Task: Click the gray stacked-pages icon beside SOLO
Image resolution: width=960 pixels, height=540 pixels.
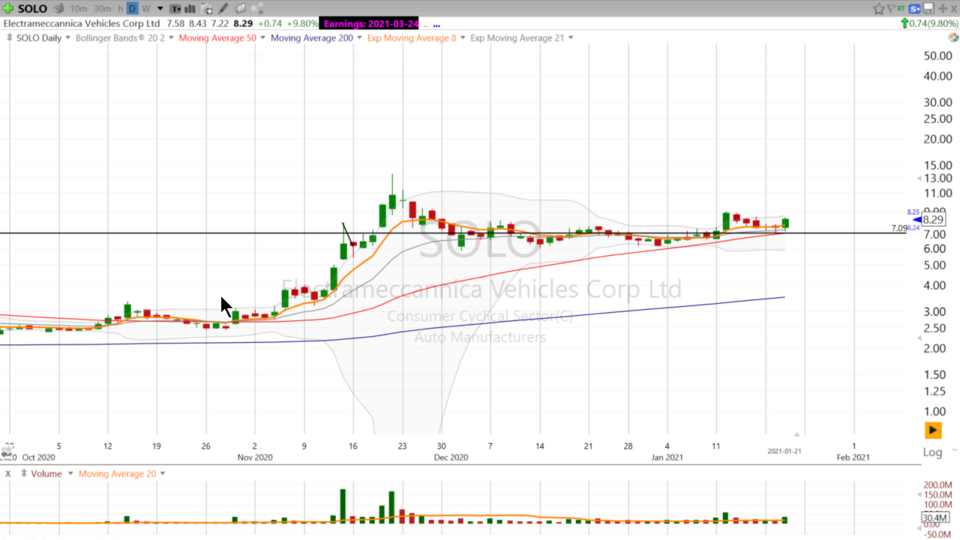Action: (x=59, y=9)
